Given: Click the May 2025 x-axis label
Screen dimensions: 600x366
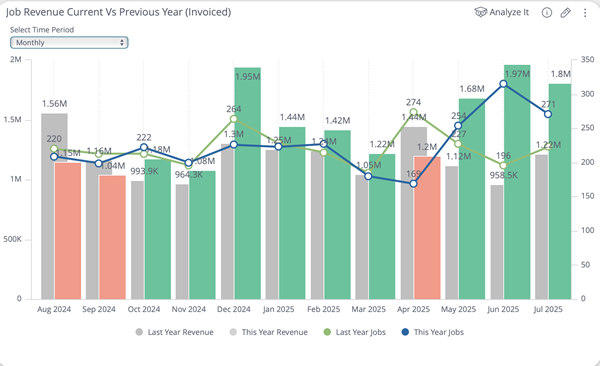Looking at the screenshot, I should [458, 309].
